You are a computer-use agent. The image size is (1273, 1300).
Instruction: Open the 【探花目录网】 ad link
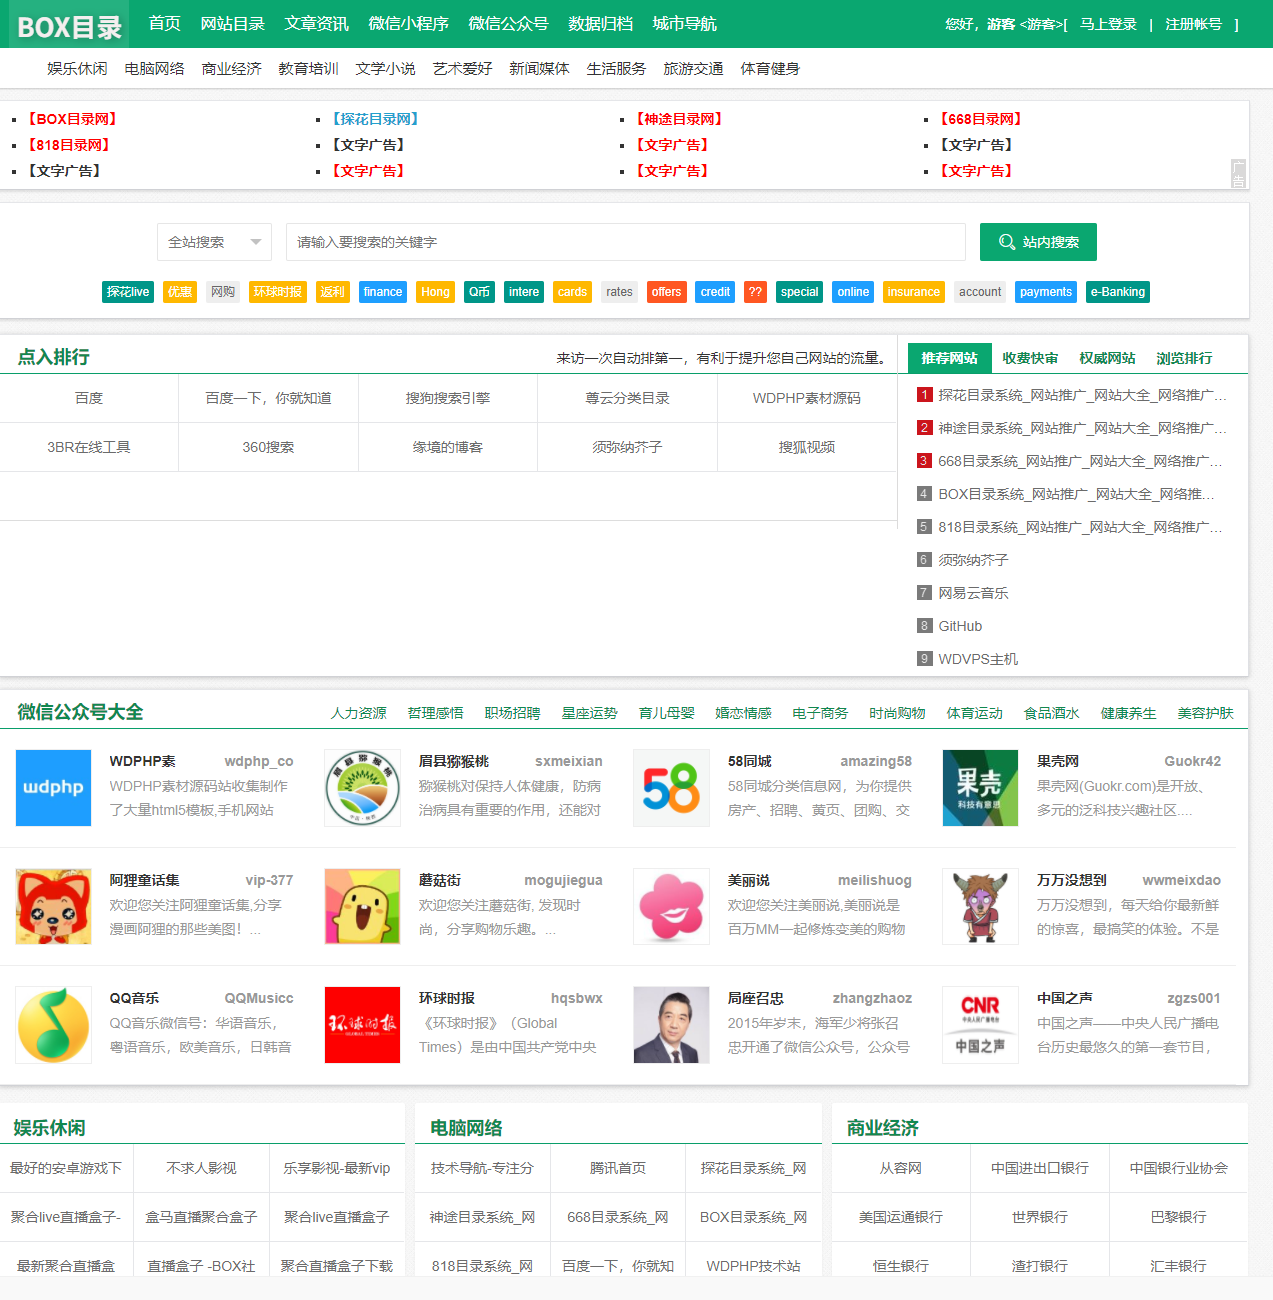[x=375, y=119]
